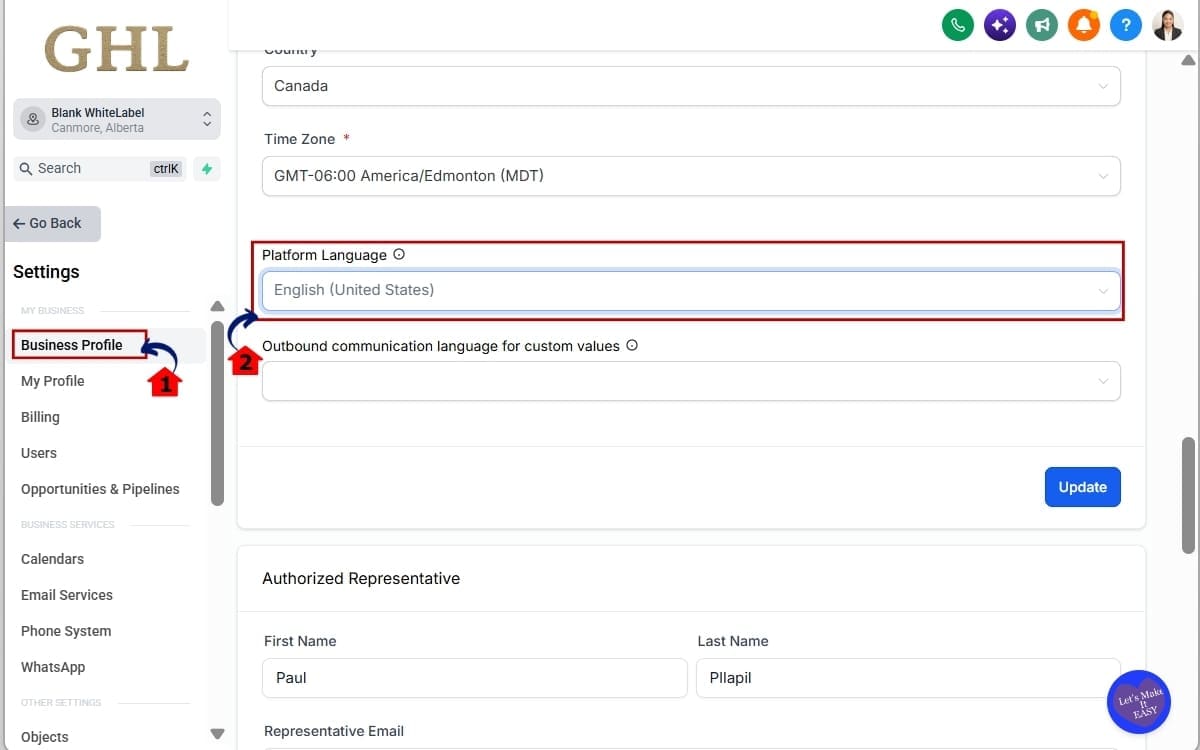Click the Representative Email label
This screenshot has width=1200, height=750.
[334, 731]
